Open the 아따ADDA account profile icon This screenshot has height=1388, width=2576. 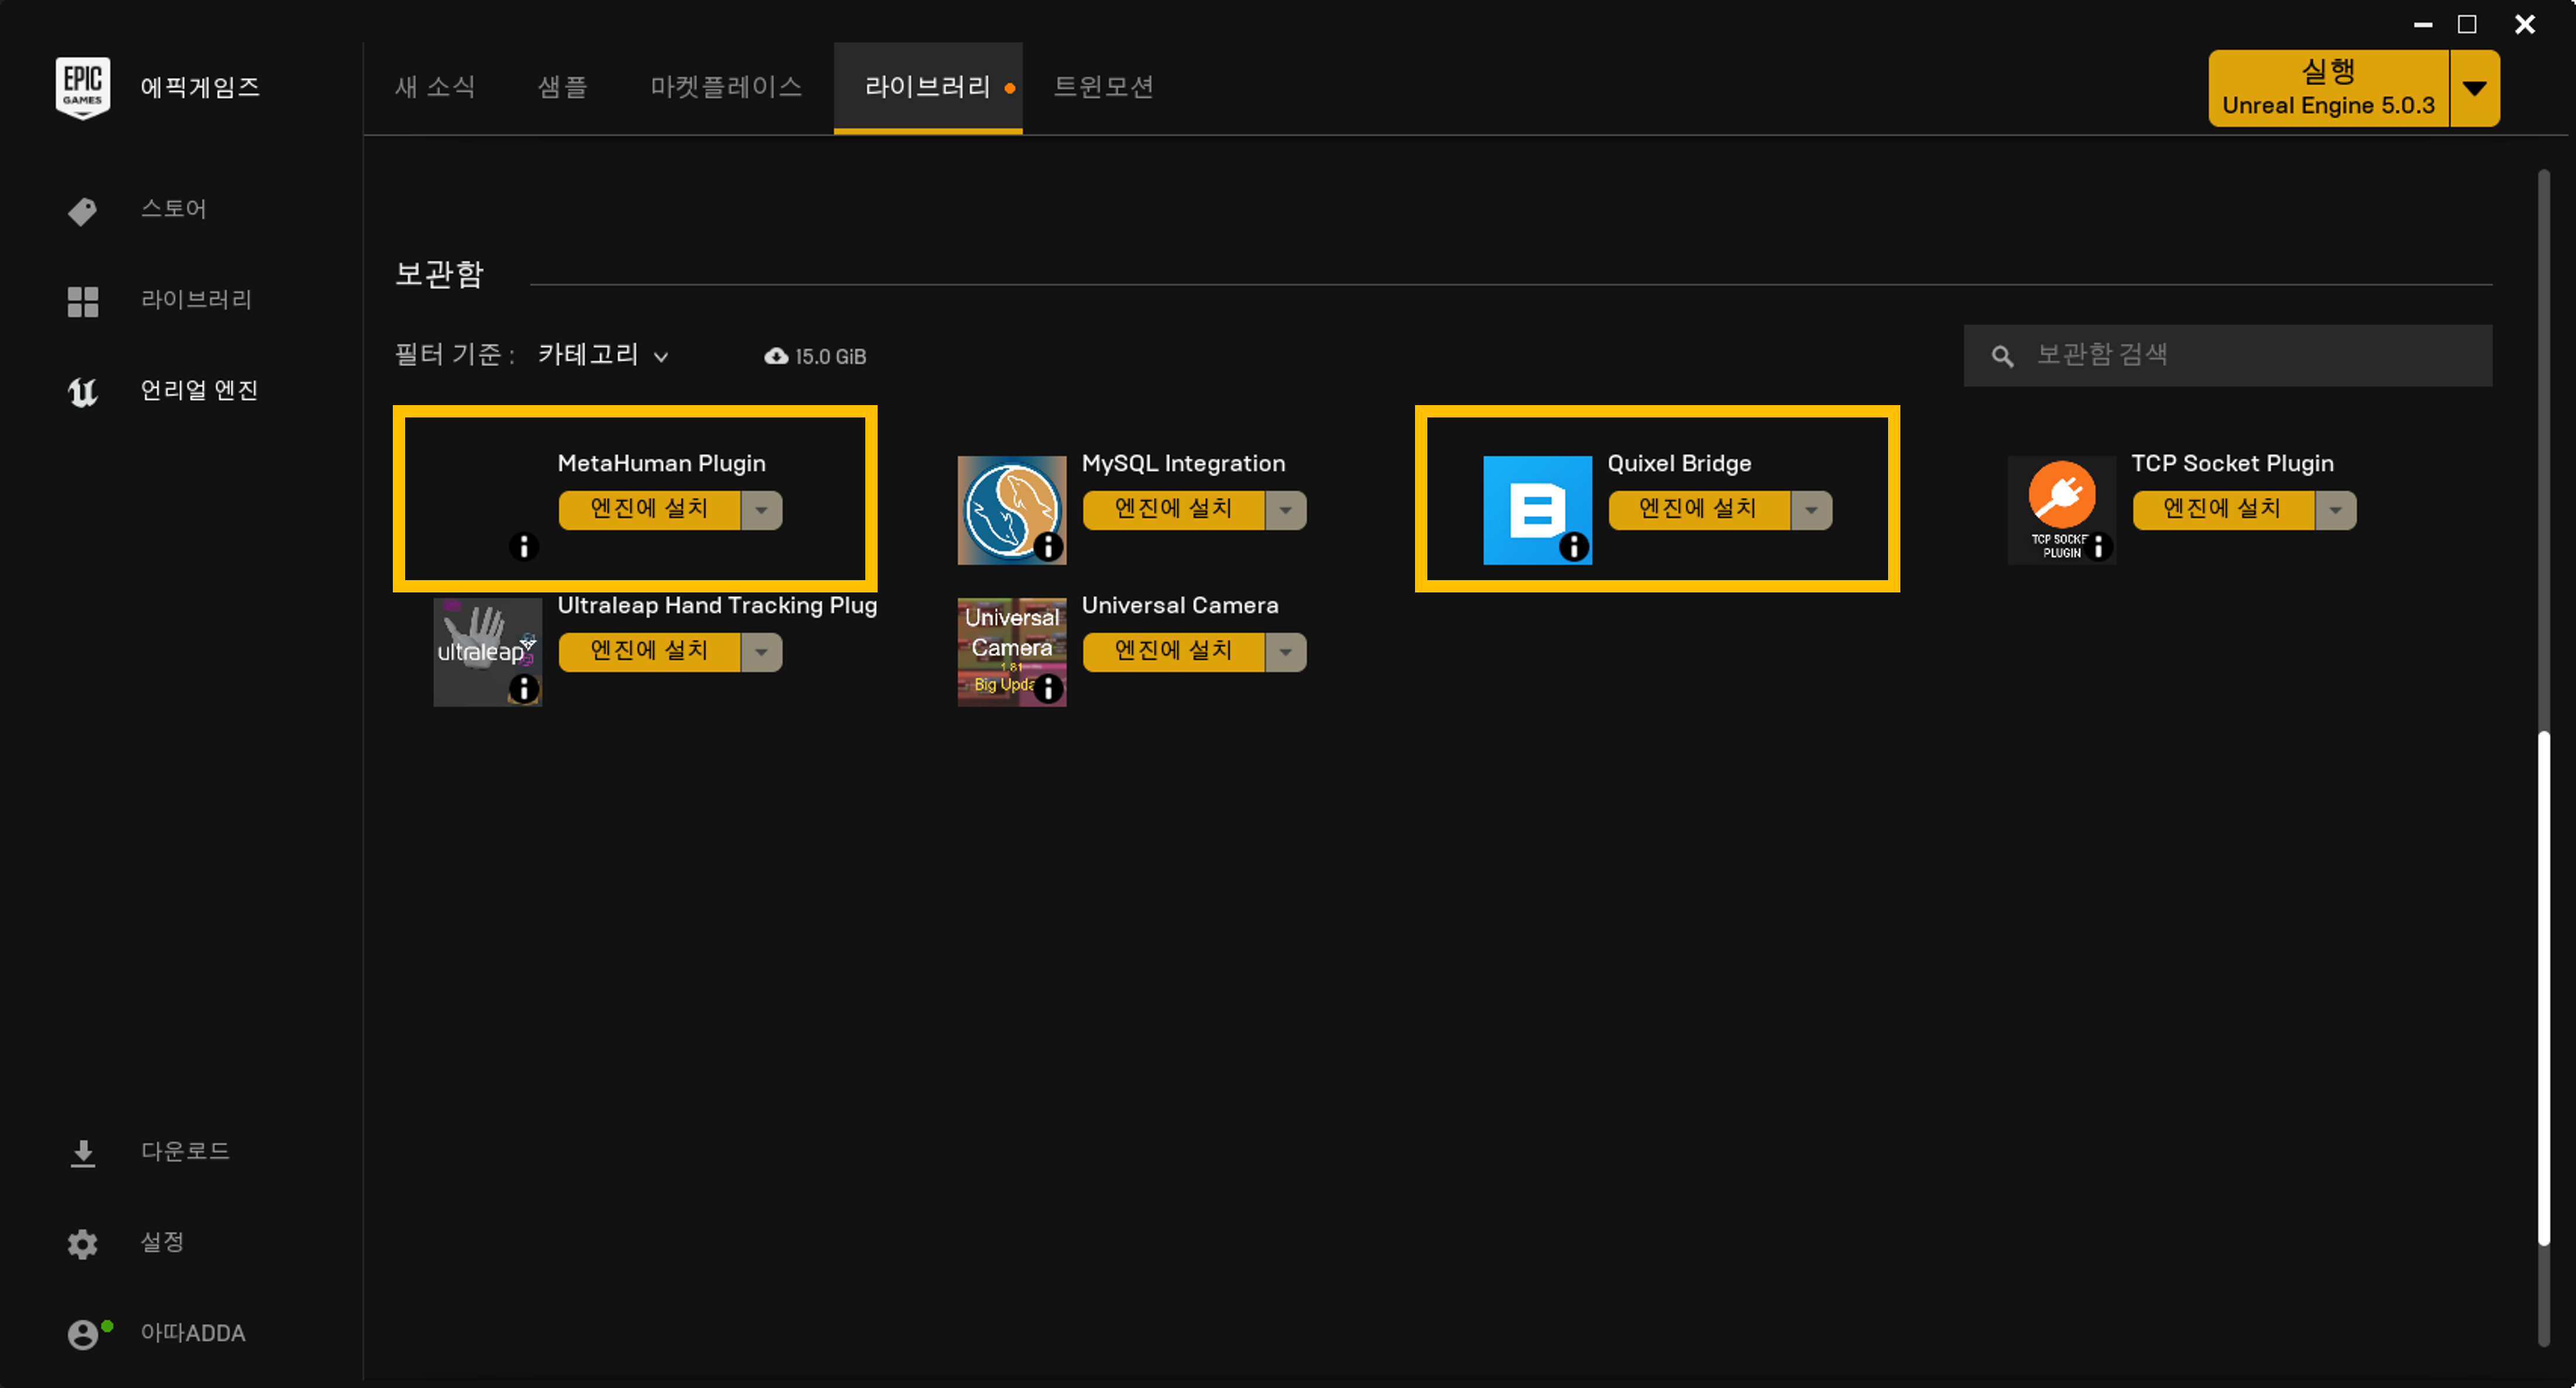click(x=83, y=1334)
